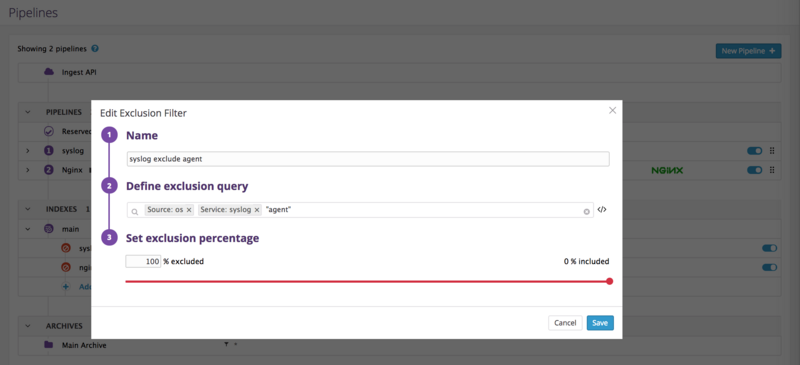Image resolution: width=800 pixels, height=365 pixels.
Task: Remove the Service: syslog query tag
Action: [257, 210]
